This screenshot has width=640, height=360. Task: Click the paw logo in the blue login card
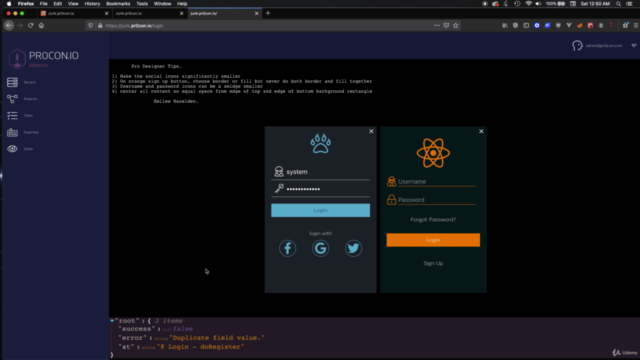pos(320,144)
